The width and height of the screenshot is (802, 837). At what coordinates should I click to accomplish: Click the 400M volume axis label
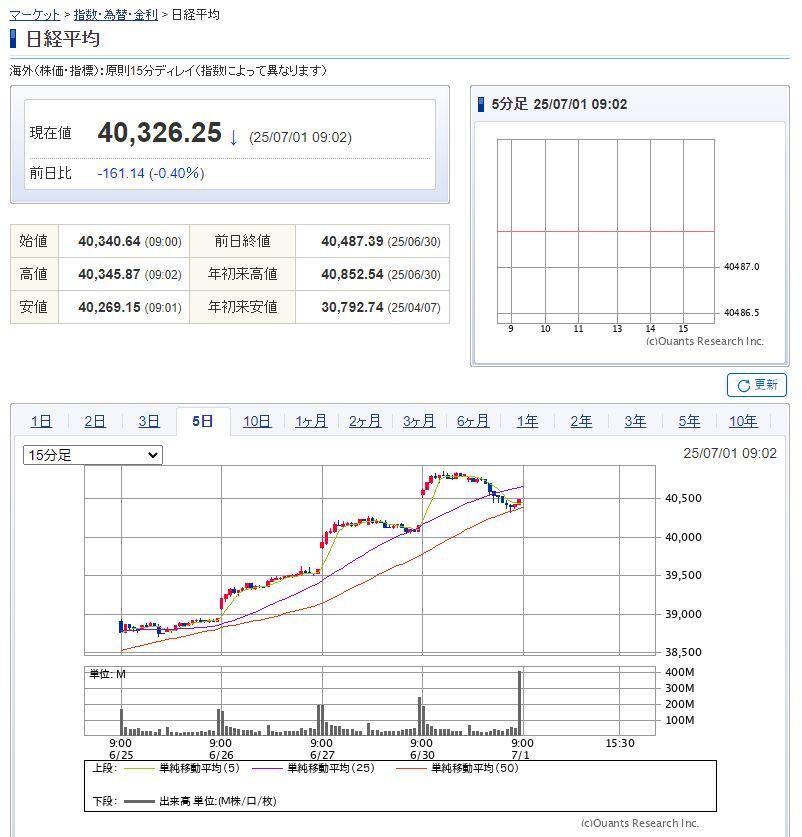(679, 672)
